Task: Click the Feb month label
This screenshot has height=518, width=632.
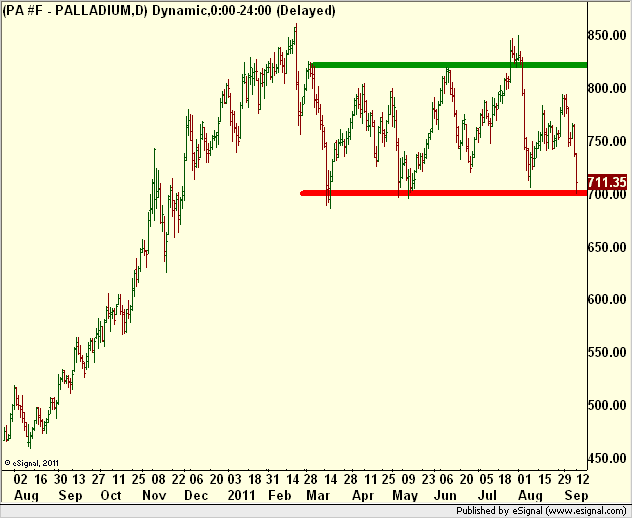Action: pos(279,495)
